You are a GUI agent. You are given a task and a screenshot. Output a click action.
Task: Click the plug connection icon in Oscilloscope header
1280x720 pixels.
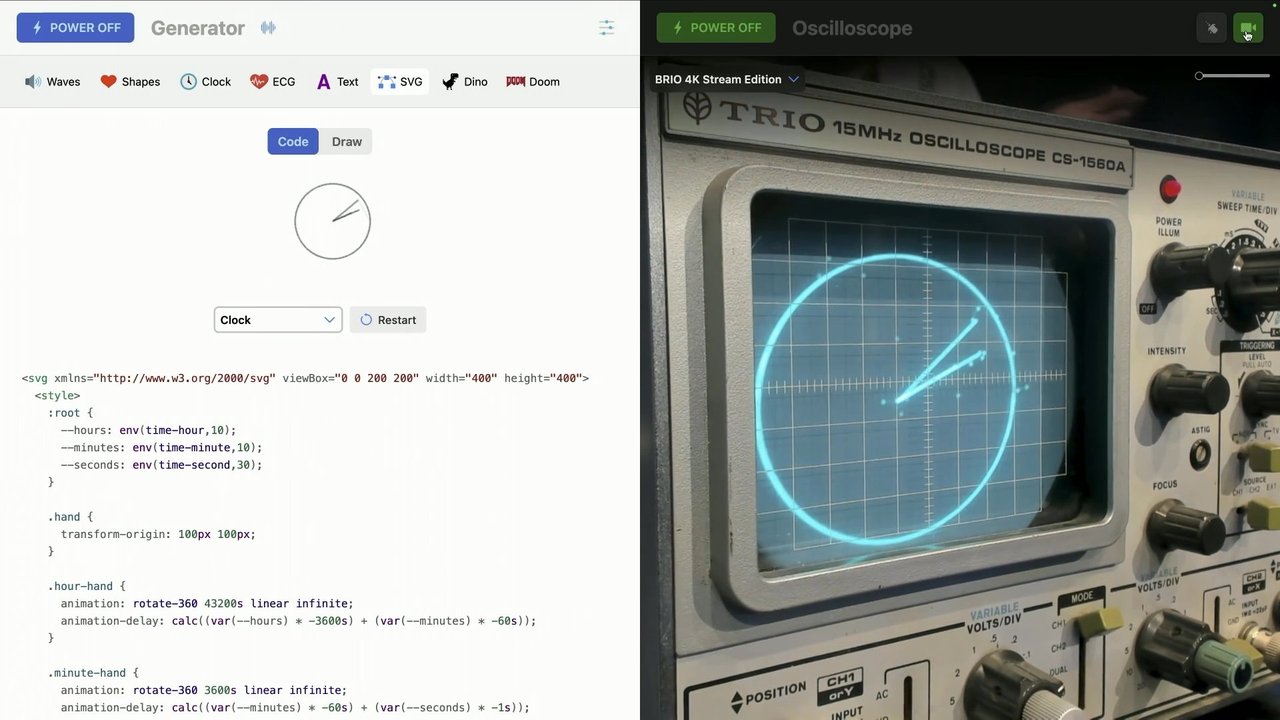1212,28
